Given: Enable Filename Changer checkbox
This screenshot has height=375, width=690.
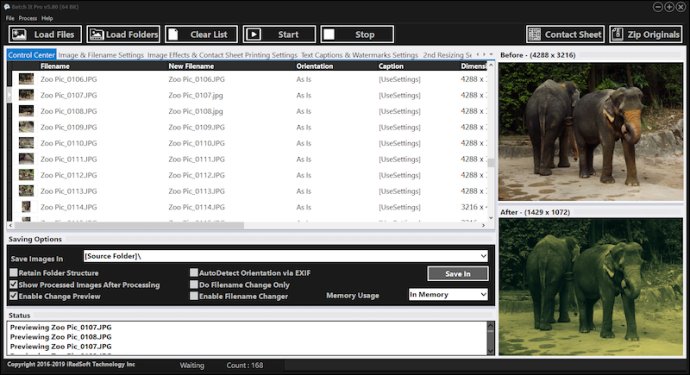Looking at the screenshot, I should click(194, 296).
